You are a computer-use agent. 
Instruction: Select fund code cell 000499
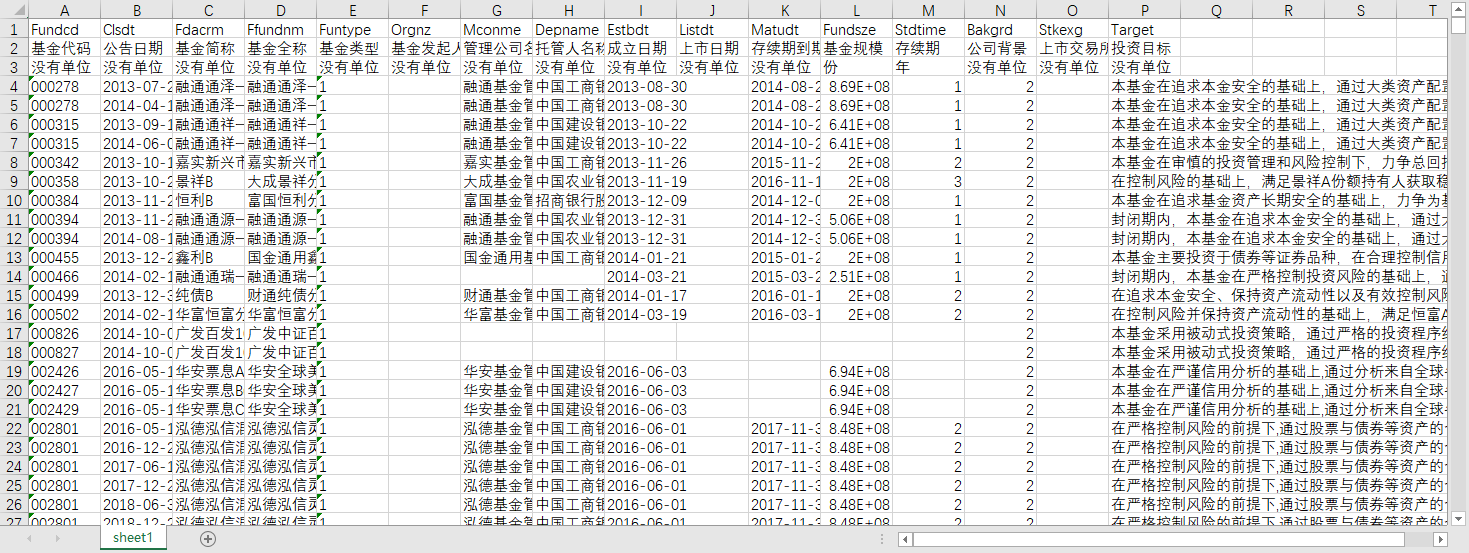pyautogui.click(x=64, y=295)
